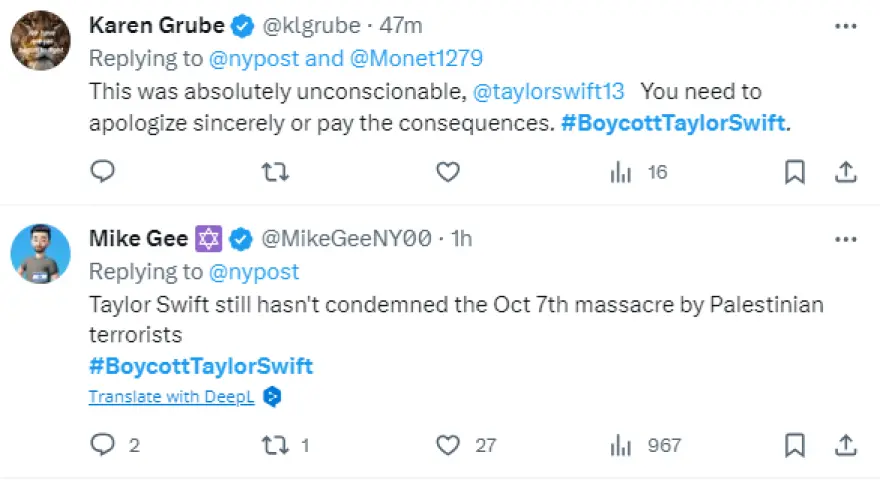Bookmark Mike Gee's tweet

795,445
